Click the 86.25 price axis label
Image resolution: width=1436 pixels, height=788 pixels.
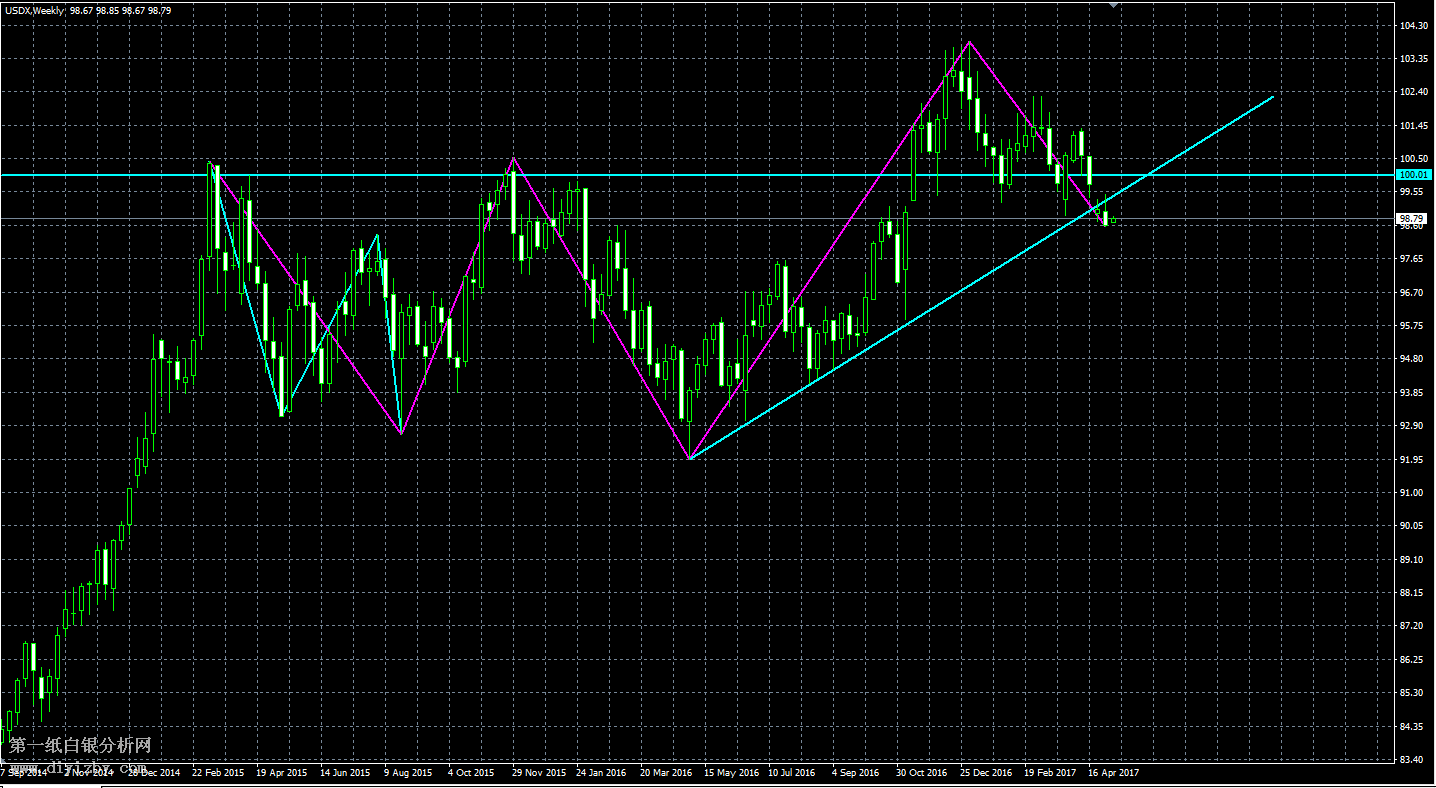coord(1412,659)
